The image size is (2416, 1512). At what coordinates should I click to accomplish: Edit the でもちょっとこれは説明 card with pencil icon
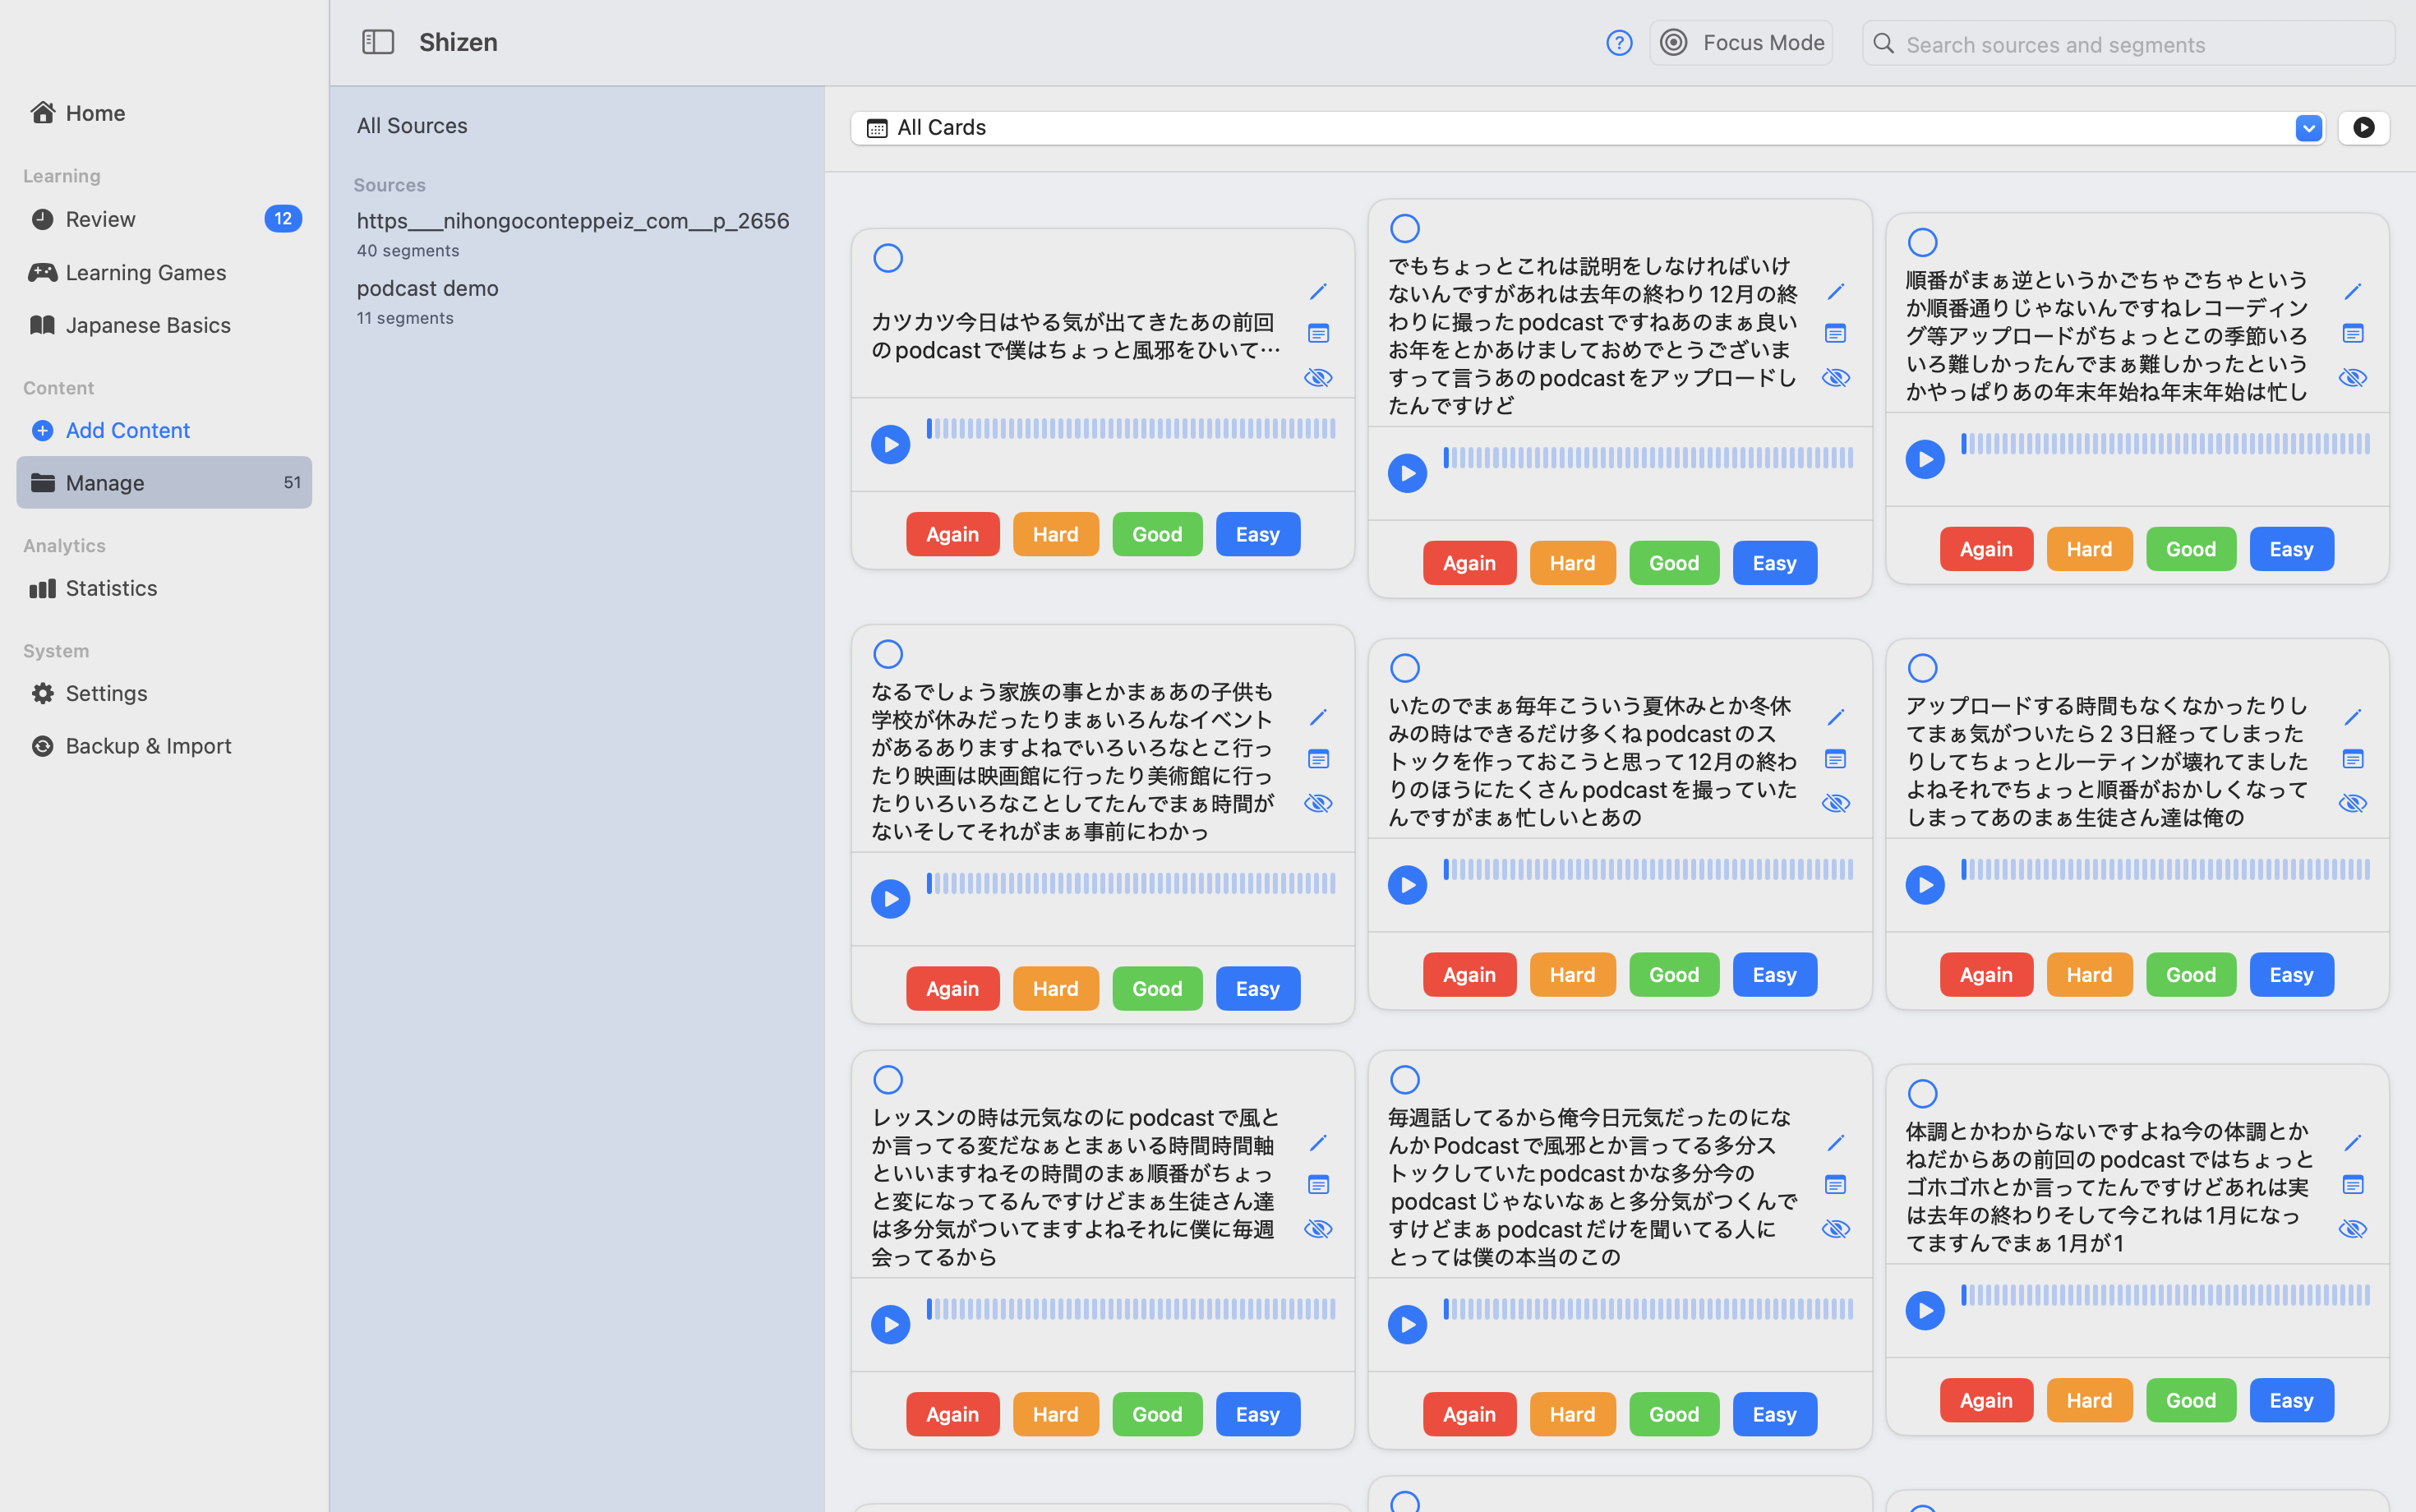click(1835, 292)
